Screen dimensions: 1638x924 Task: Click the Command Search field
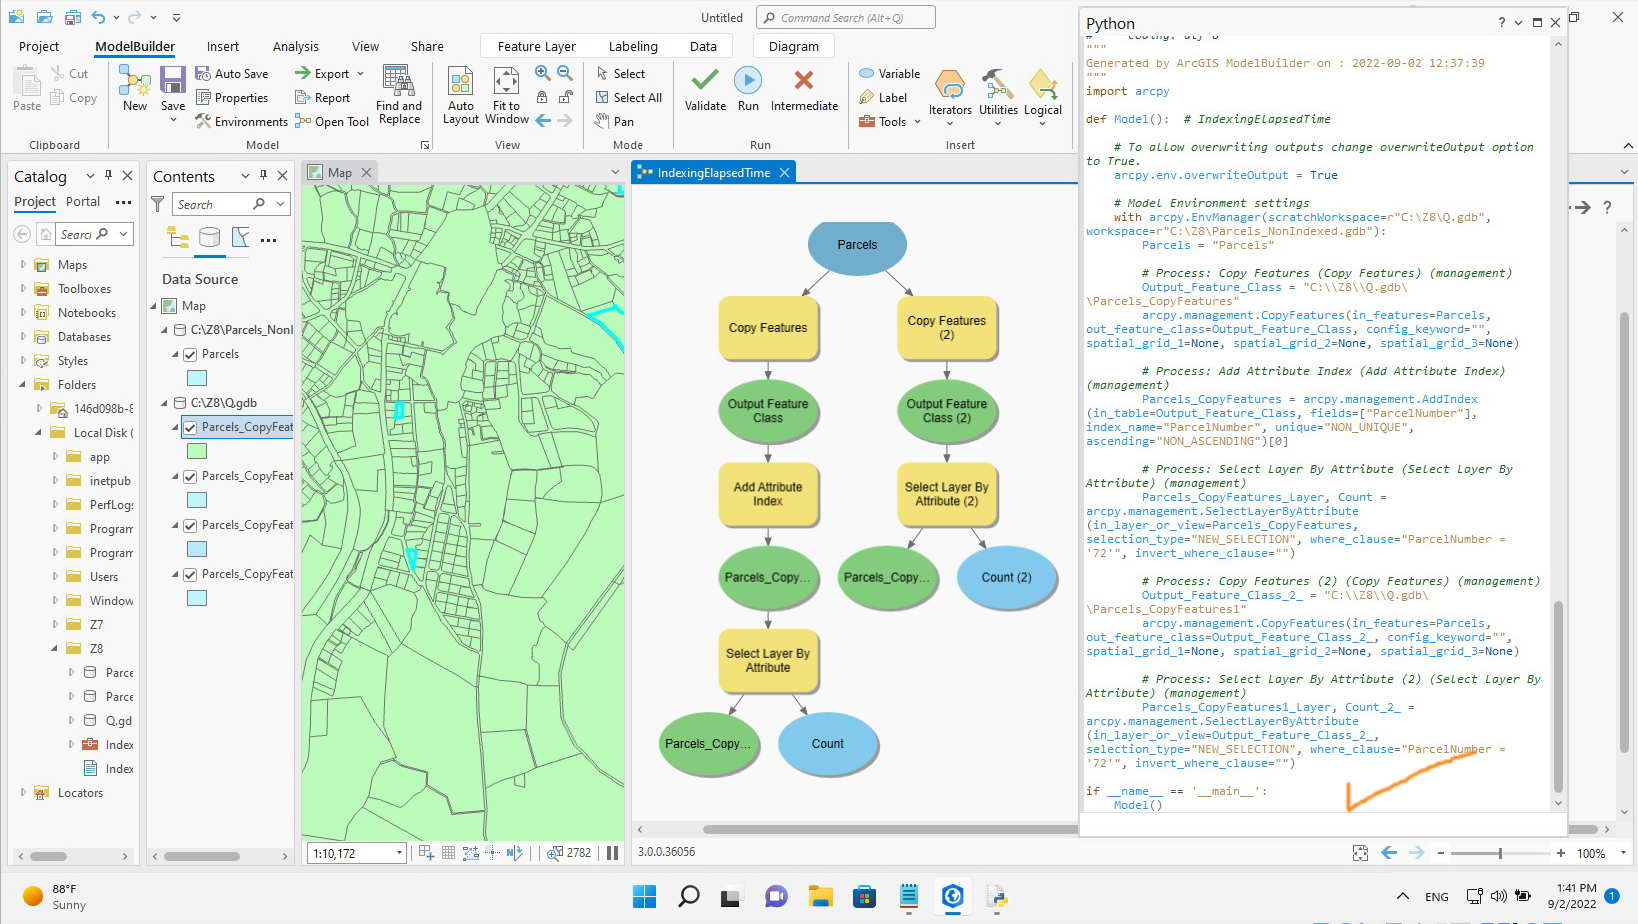click(845, 17)
